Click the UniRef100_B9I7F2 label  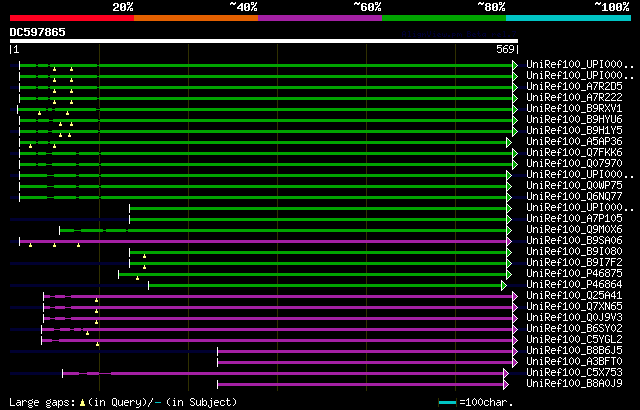(574, 263)
